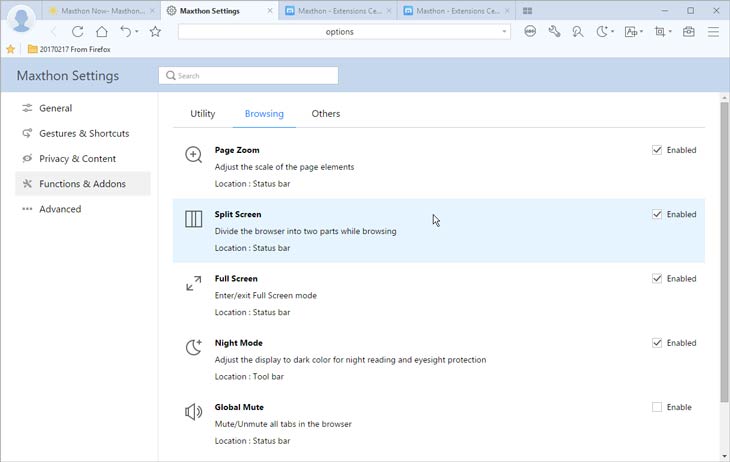Open the user avatar account menu
730x462 pixels.
(x=21, y=20)
